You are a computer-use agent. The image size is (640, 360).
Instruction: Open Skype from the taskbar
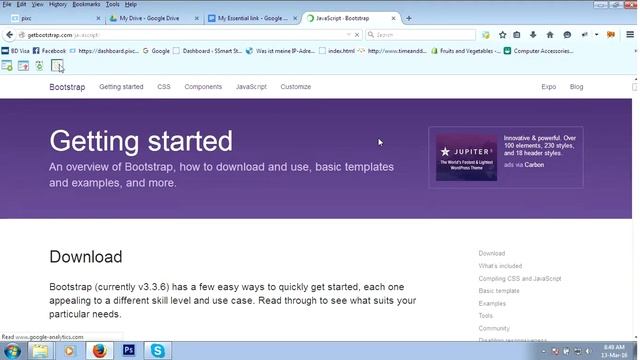pos(158,351)
